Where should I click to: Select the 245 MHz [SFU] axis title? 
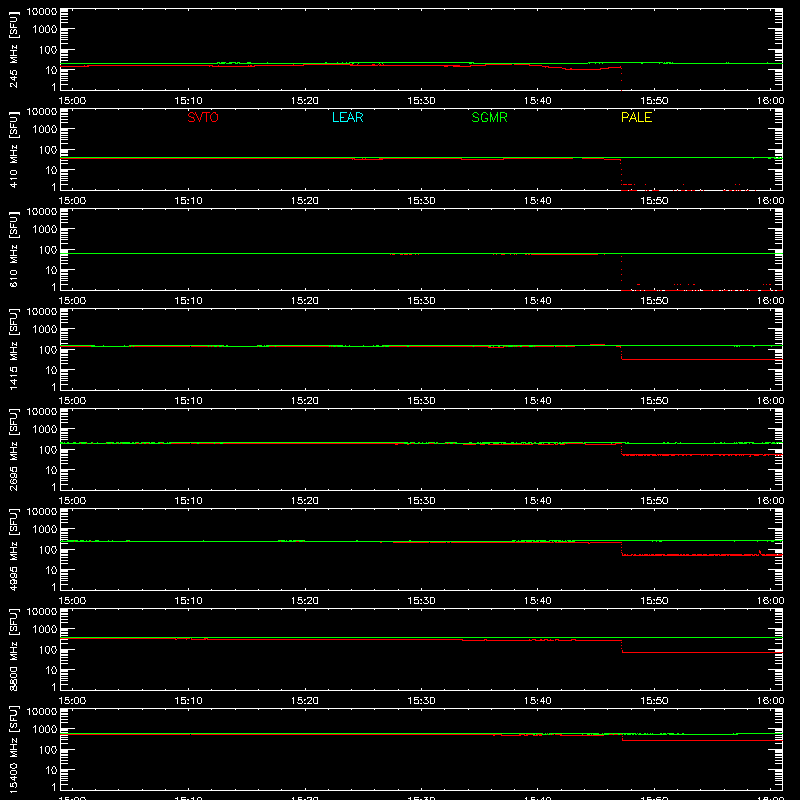click(x=14, y=49)
